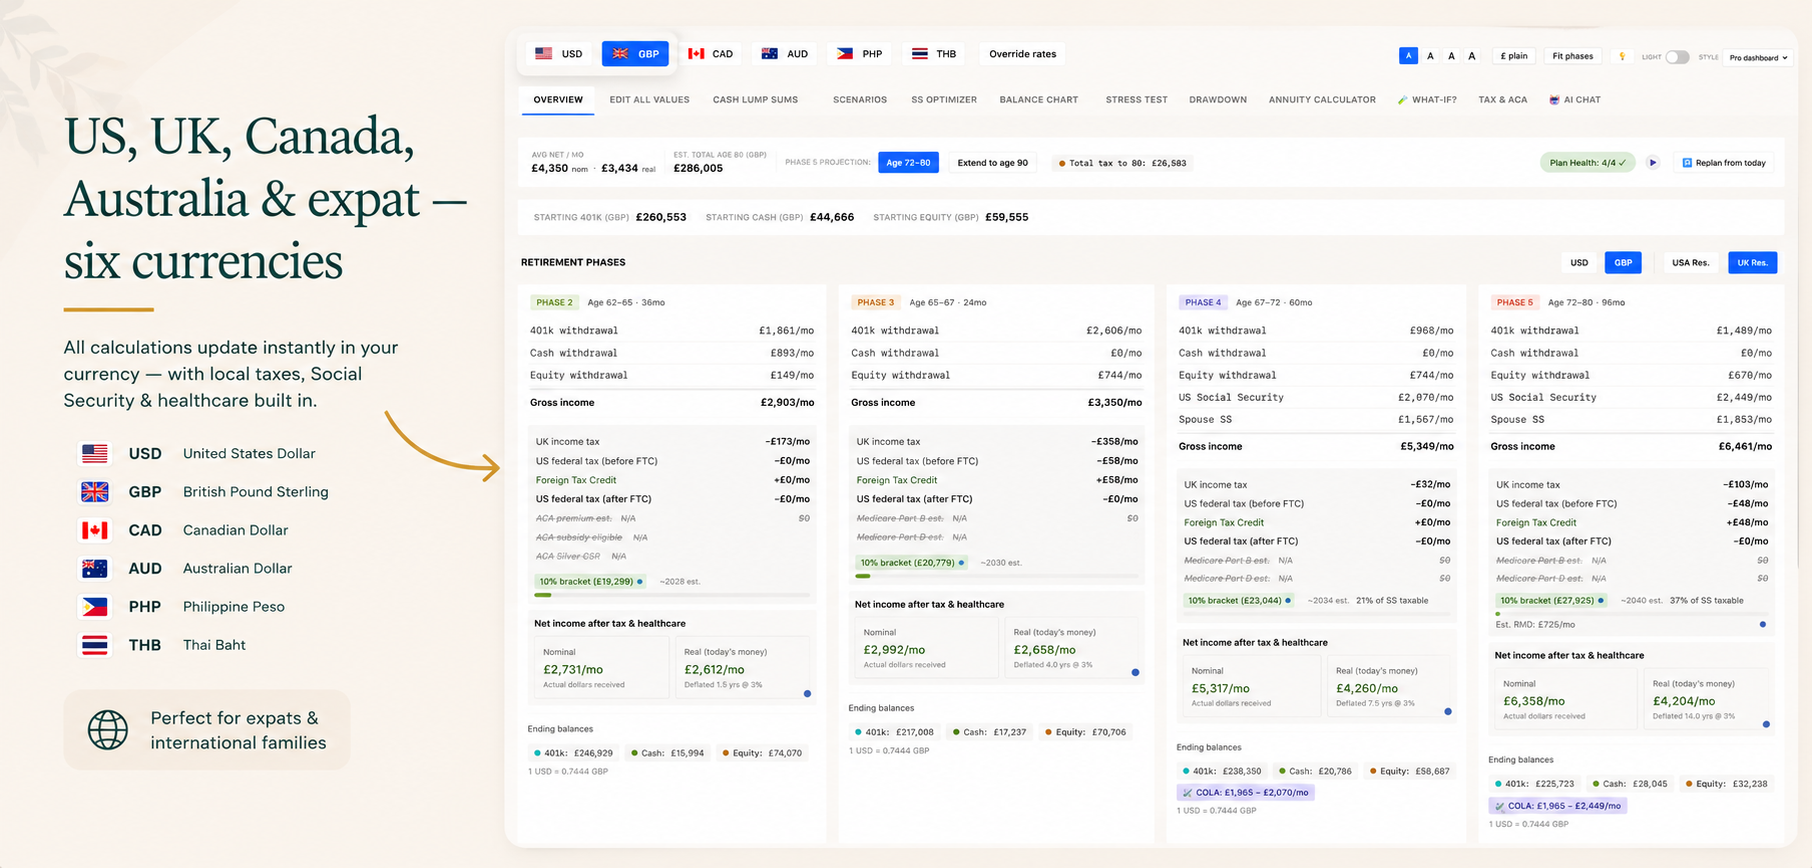Switch currency to PHP
The image size is (1812, 868).
[x=860, y=54]
